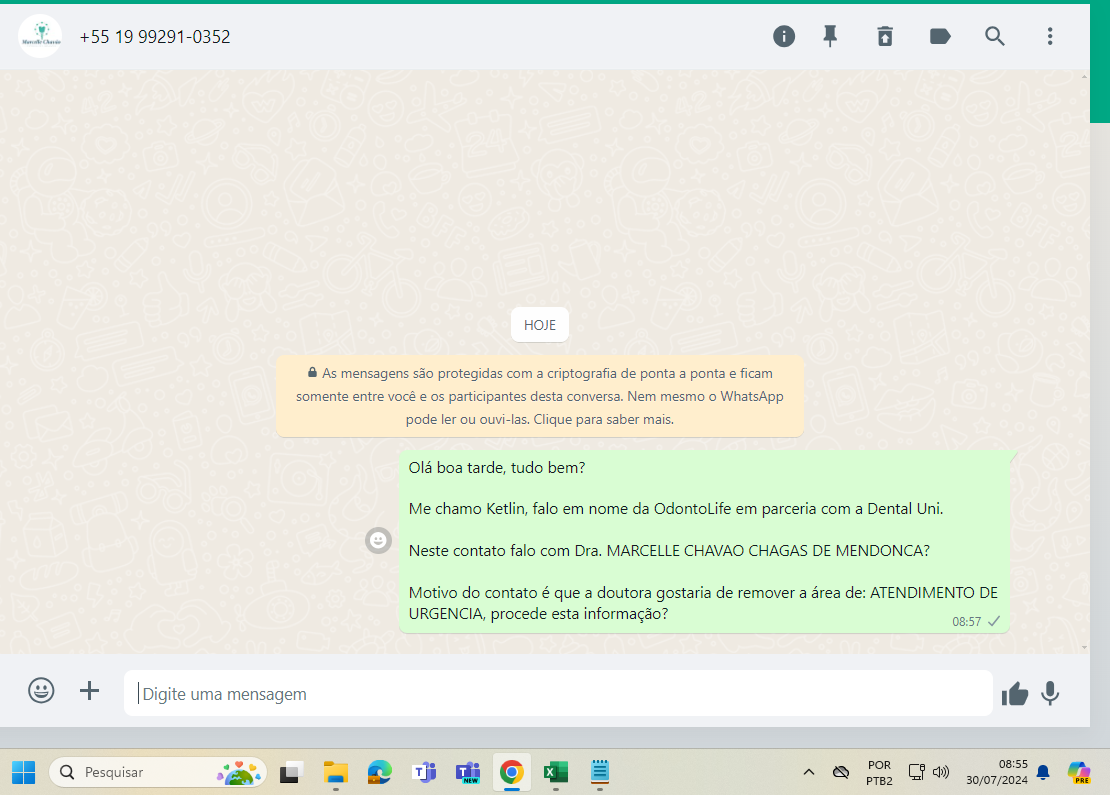Viewport: 1110px width, 795px height.
Task: Click the encryption notice to learn more
Action: pyautogui.click(x=539, y=396)
